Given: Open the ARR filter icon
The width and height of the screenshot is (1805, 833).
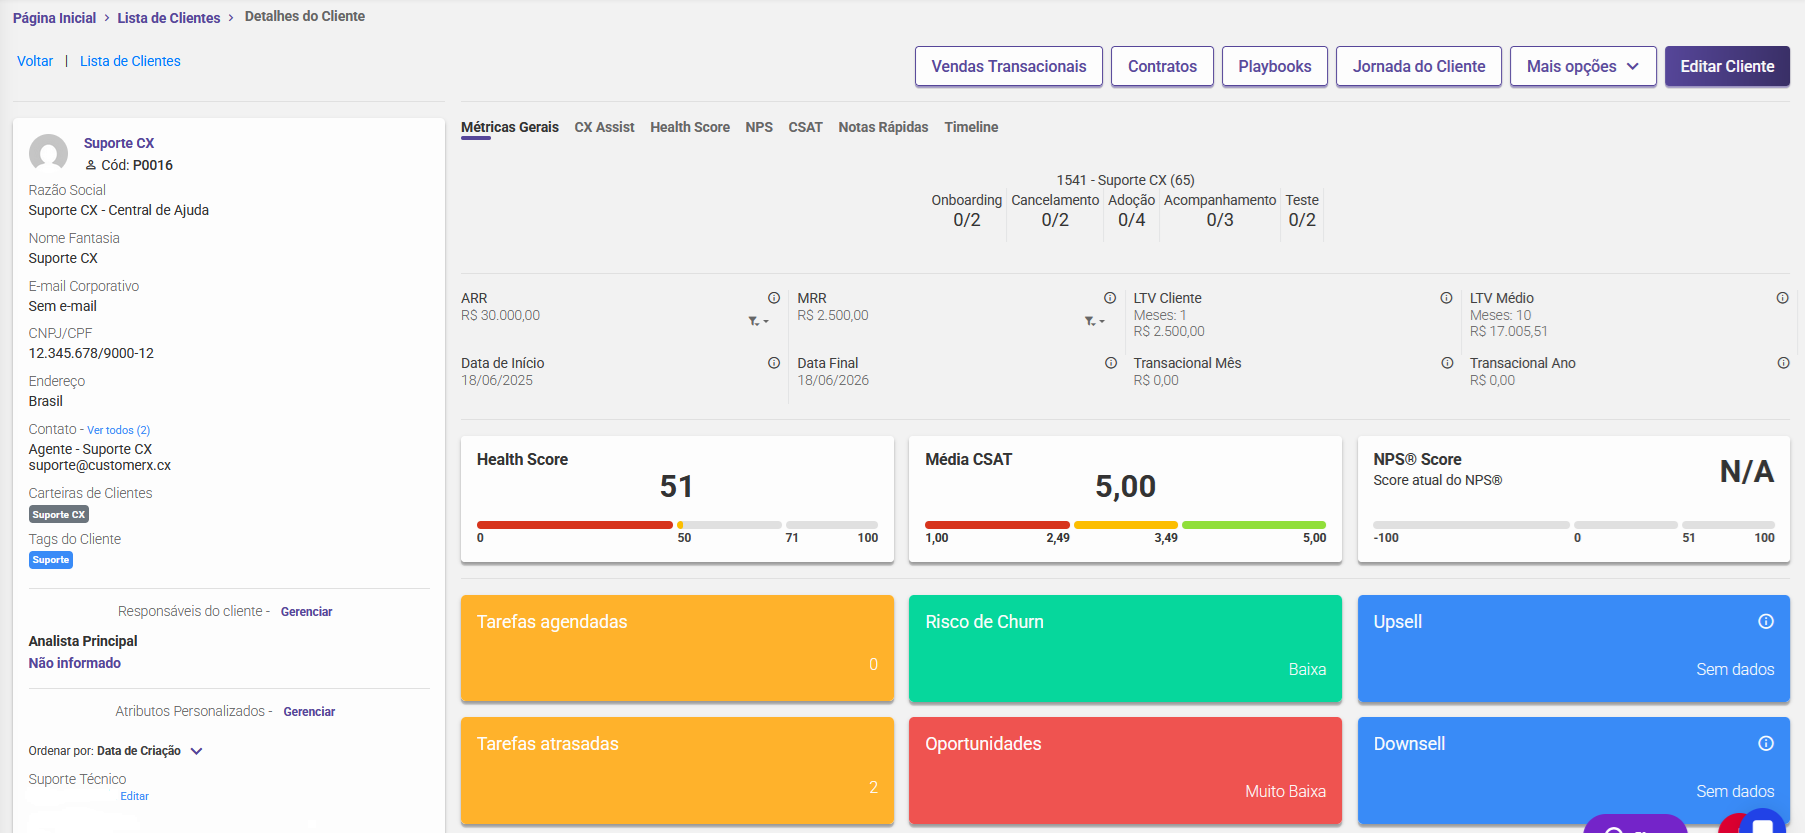Looking at the screenshot, I should pyautogui.click(x=757, y=321).
